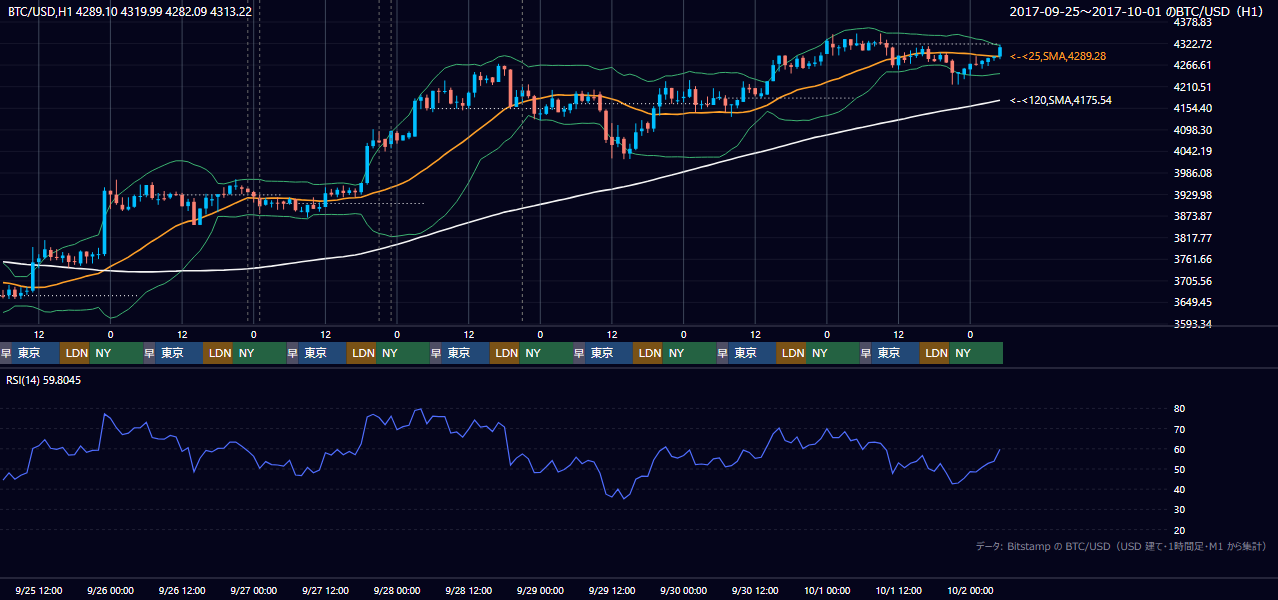Click the price axis value 3929.98
The image size is (1278, 600).
(x=1191, y=195)
